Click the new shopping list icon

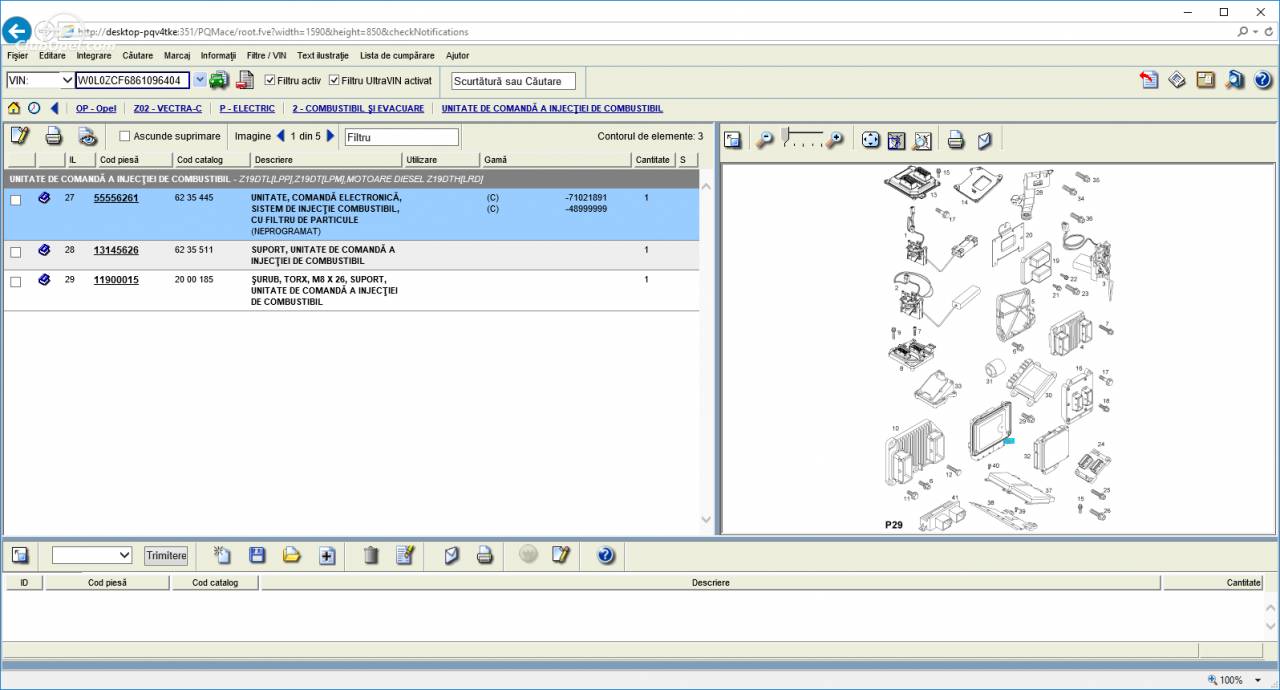(x=223, y=555)
